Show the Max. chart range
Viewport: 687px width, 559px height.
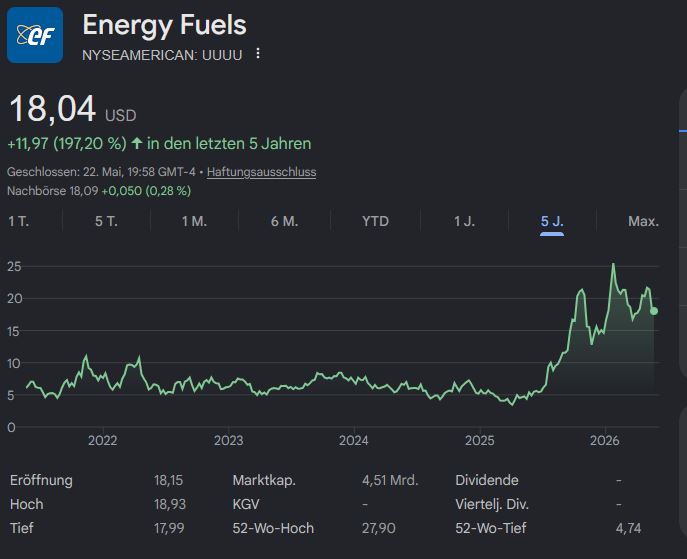click(x=643, y=221)
